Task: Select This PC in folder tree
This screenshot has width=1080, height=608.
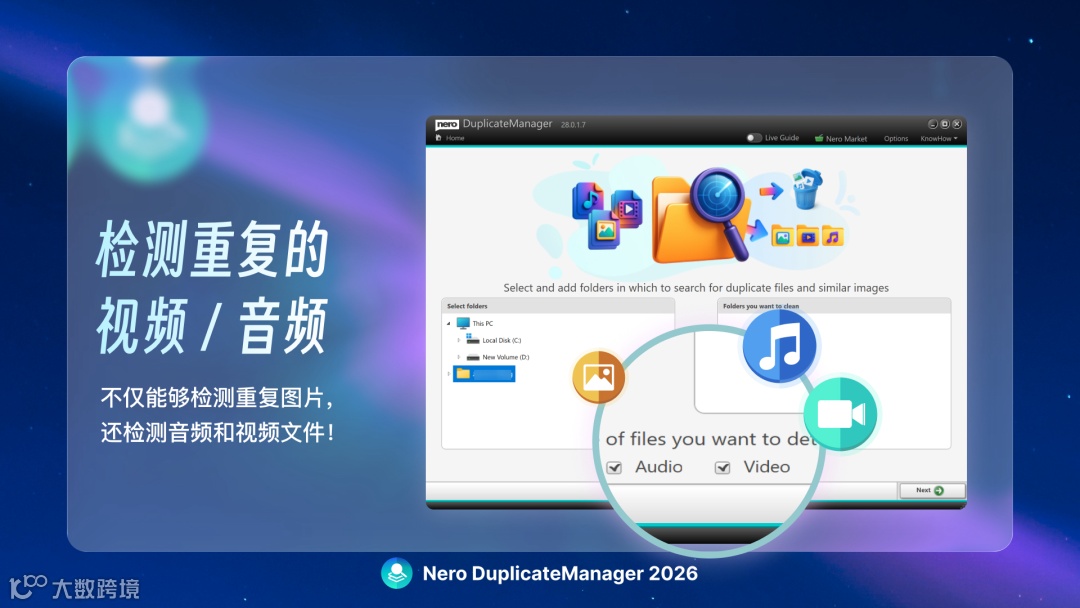Action: coord(475,323)
